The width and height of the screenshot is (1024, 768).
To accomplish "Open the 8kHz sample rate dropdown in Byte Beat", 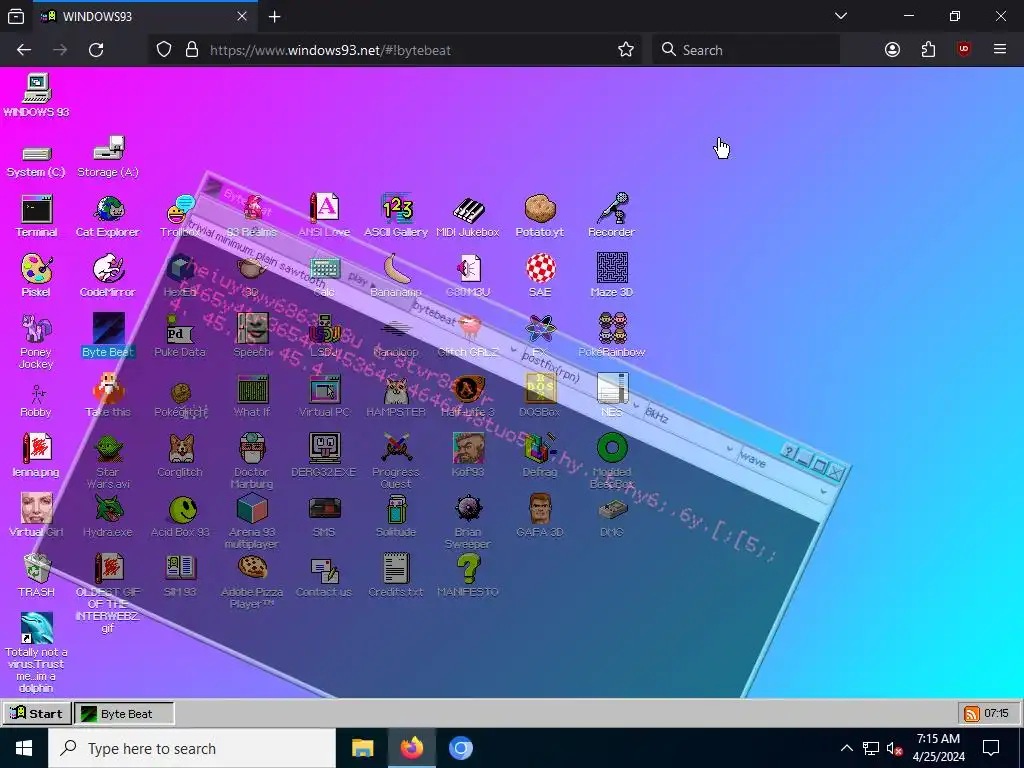I will 687,426.
